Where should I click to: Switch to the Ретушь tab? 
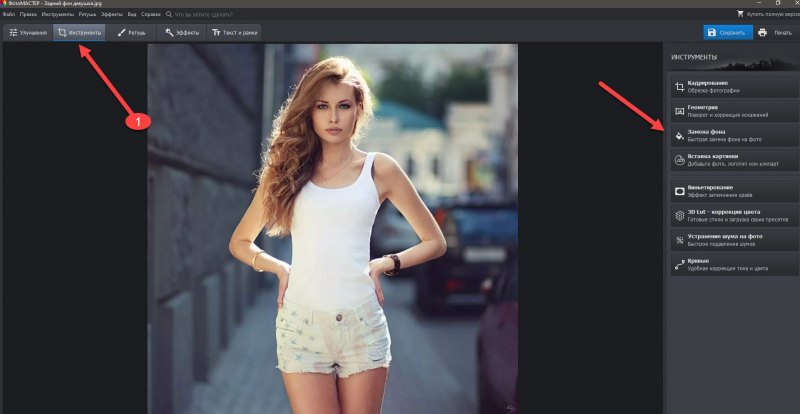click(131, 33)
